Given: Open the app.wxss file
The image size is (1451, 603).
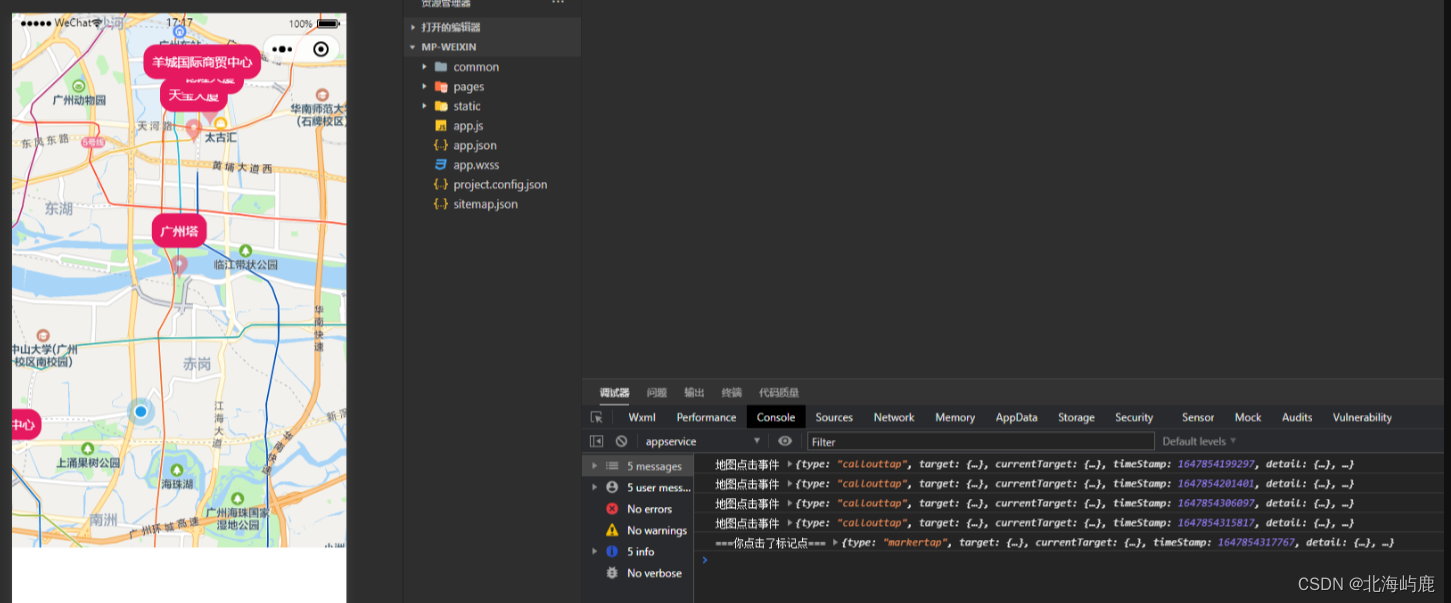Looking at the screenshot, I should [476, 165].
